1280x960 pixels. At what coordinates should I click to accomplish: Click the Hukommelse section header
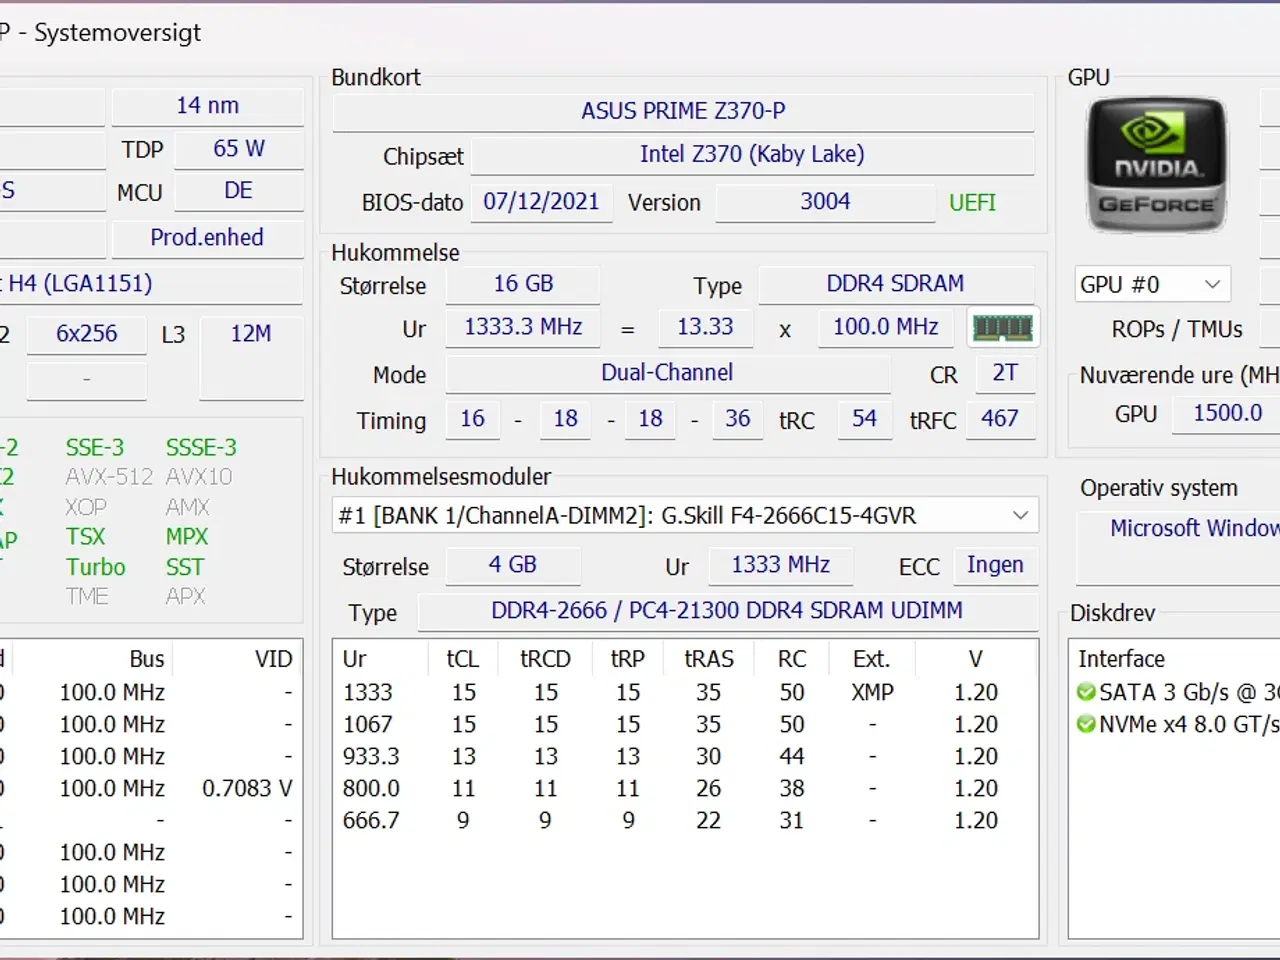click(396, 253)
